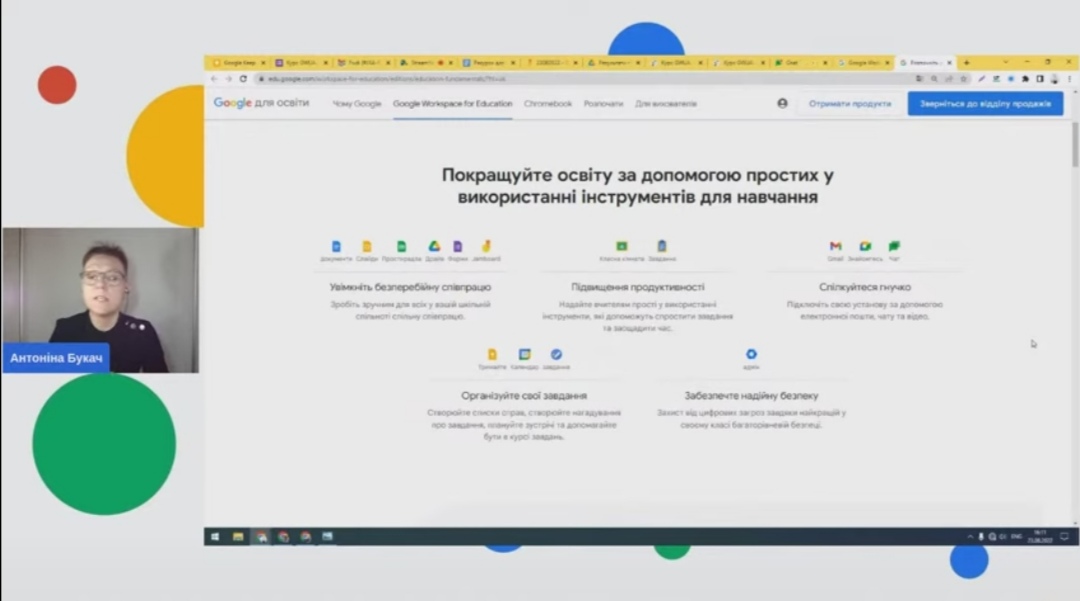
Task: Open the Google Keep icon
Action: (492, 355)
